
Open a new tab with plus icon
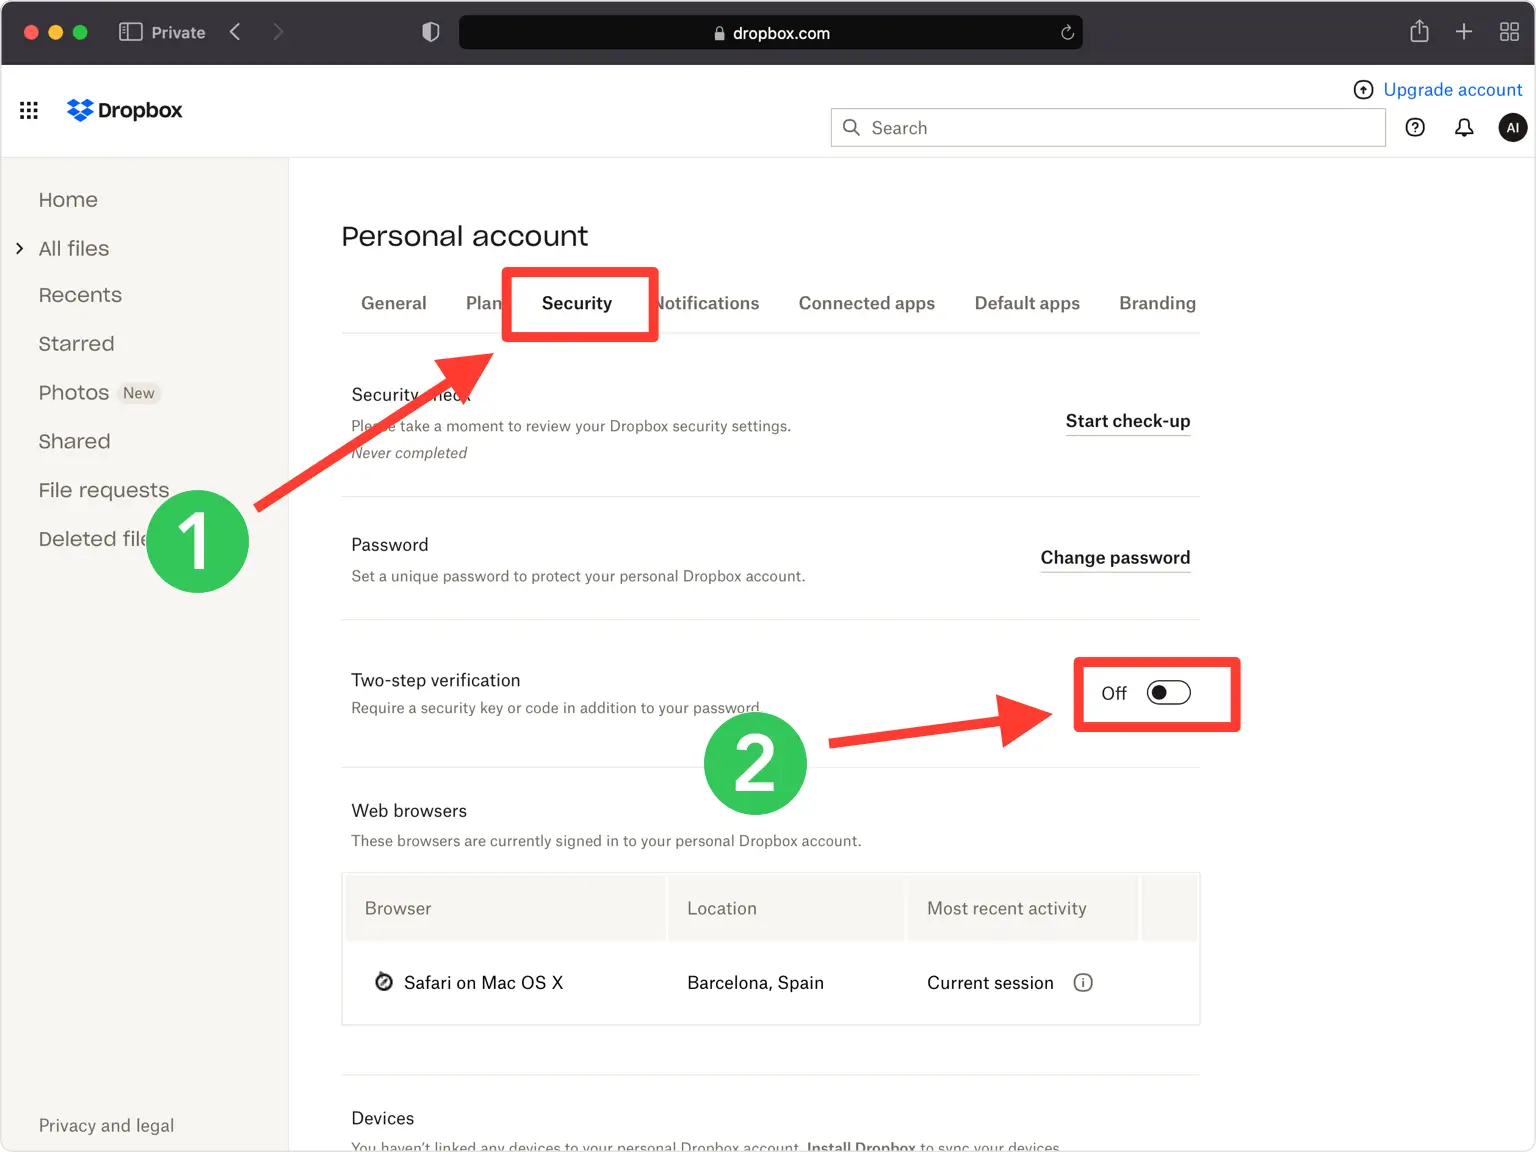(1464, 32)
